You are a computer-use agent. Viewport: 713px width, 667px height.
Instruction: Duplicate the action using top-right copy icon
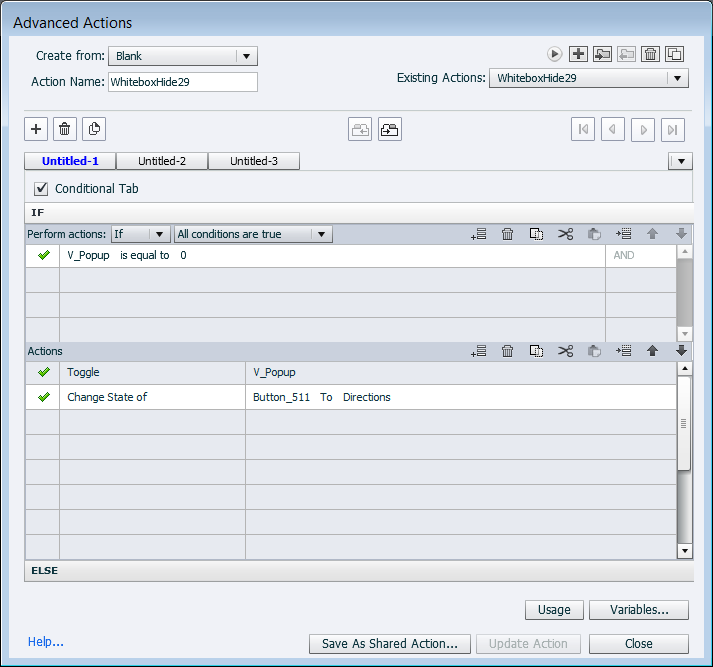(675, 54)
